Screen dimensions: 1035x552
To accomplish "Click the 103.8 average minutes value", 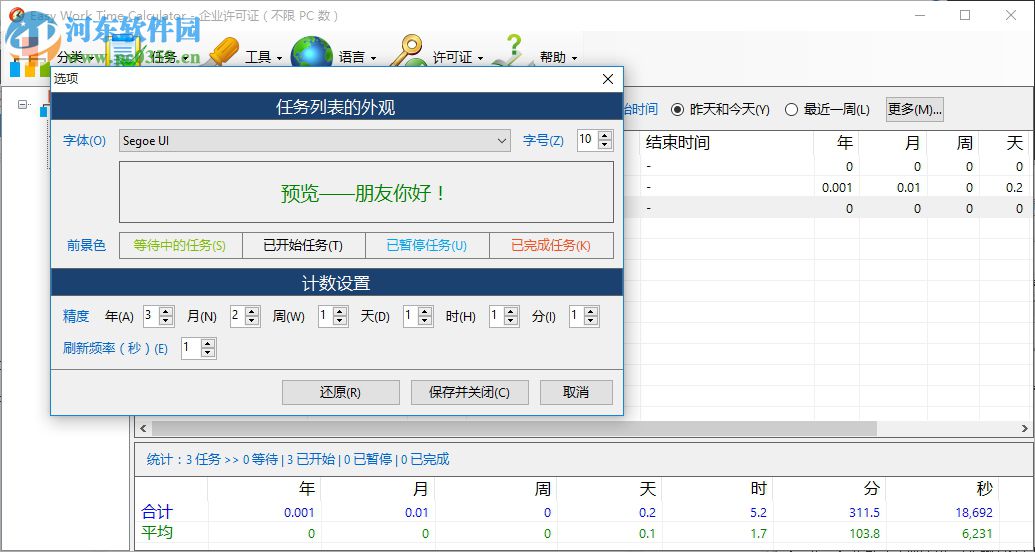I will [865, 534].
